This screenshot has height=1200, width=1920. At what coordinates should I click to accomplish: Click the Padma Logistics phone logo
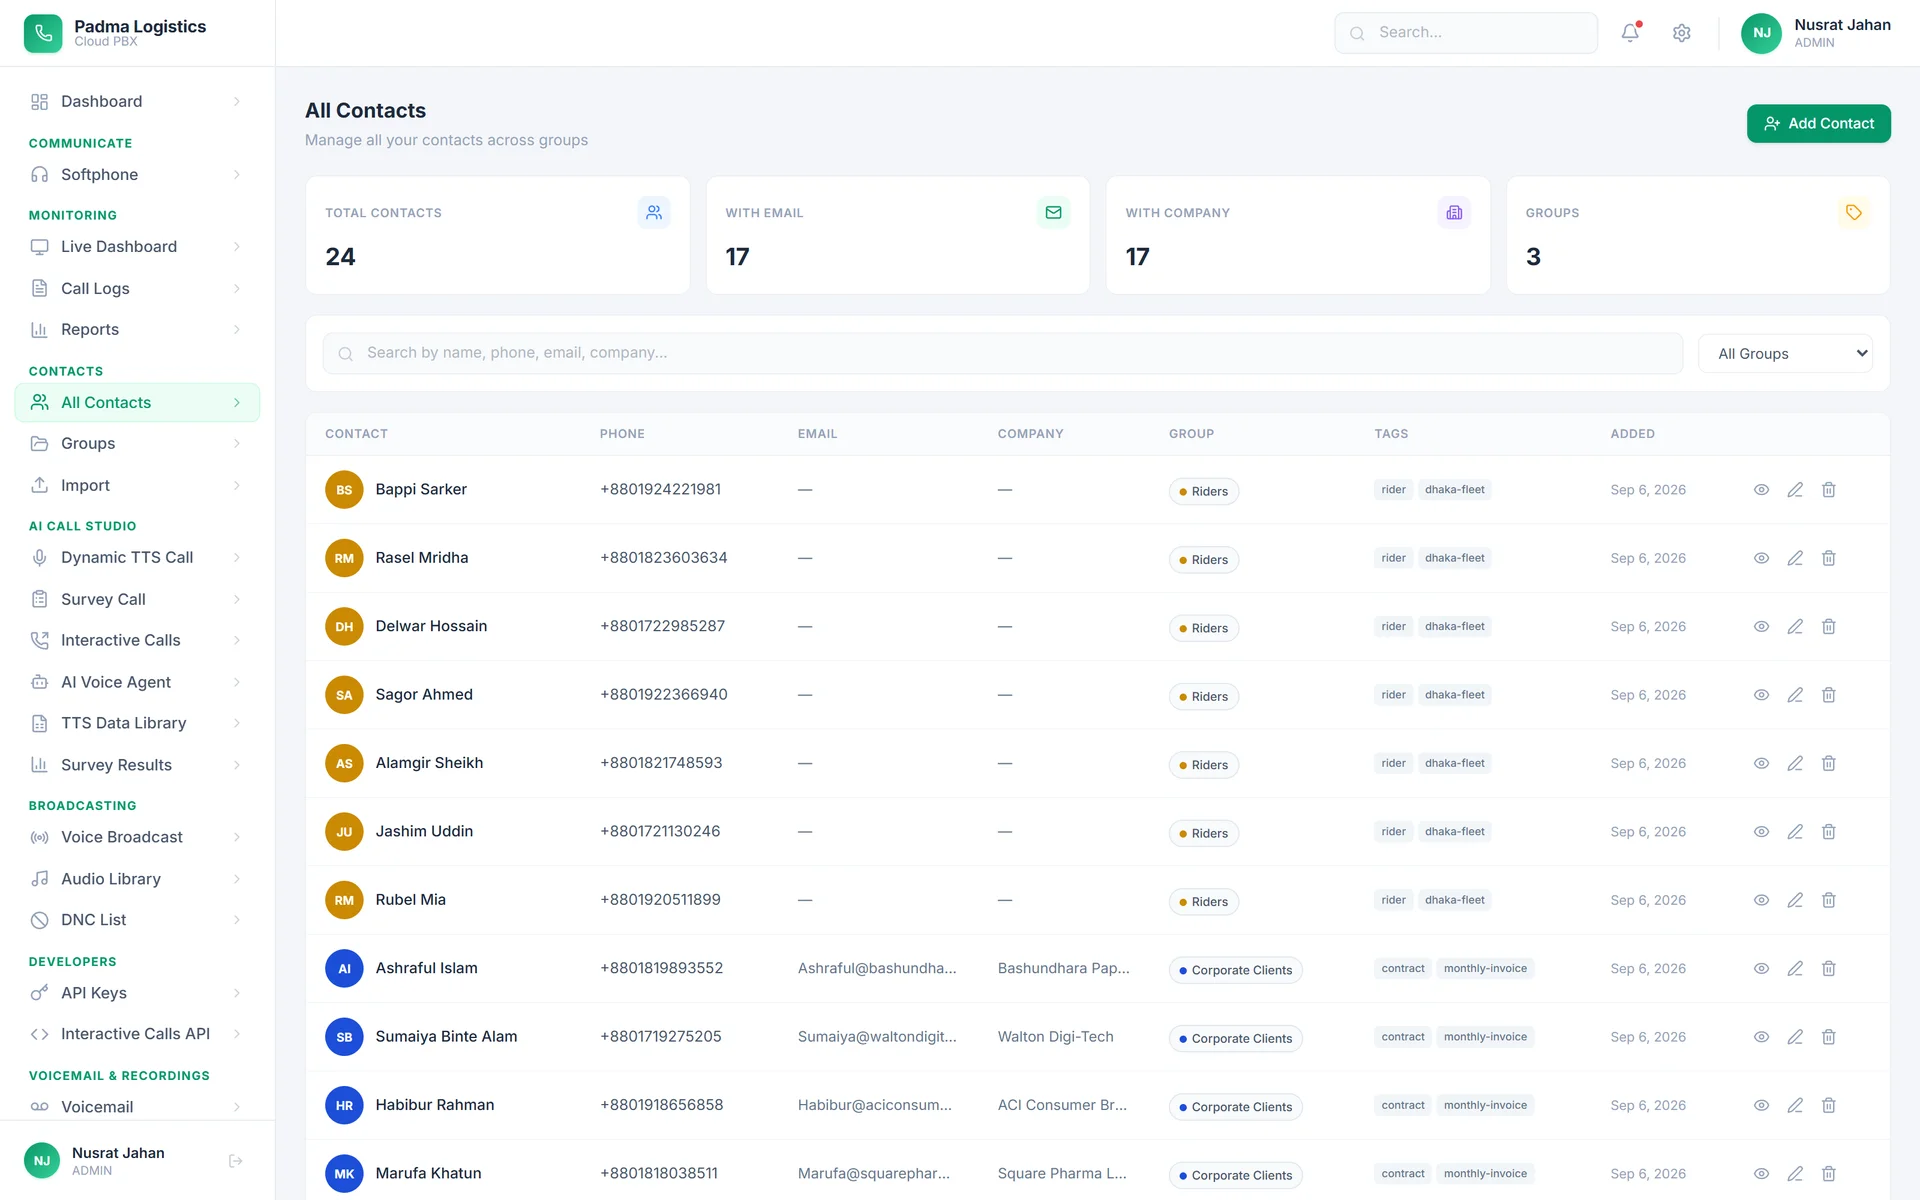pos(43,33)
